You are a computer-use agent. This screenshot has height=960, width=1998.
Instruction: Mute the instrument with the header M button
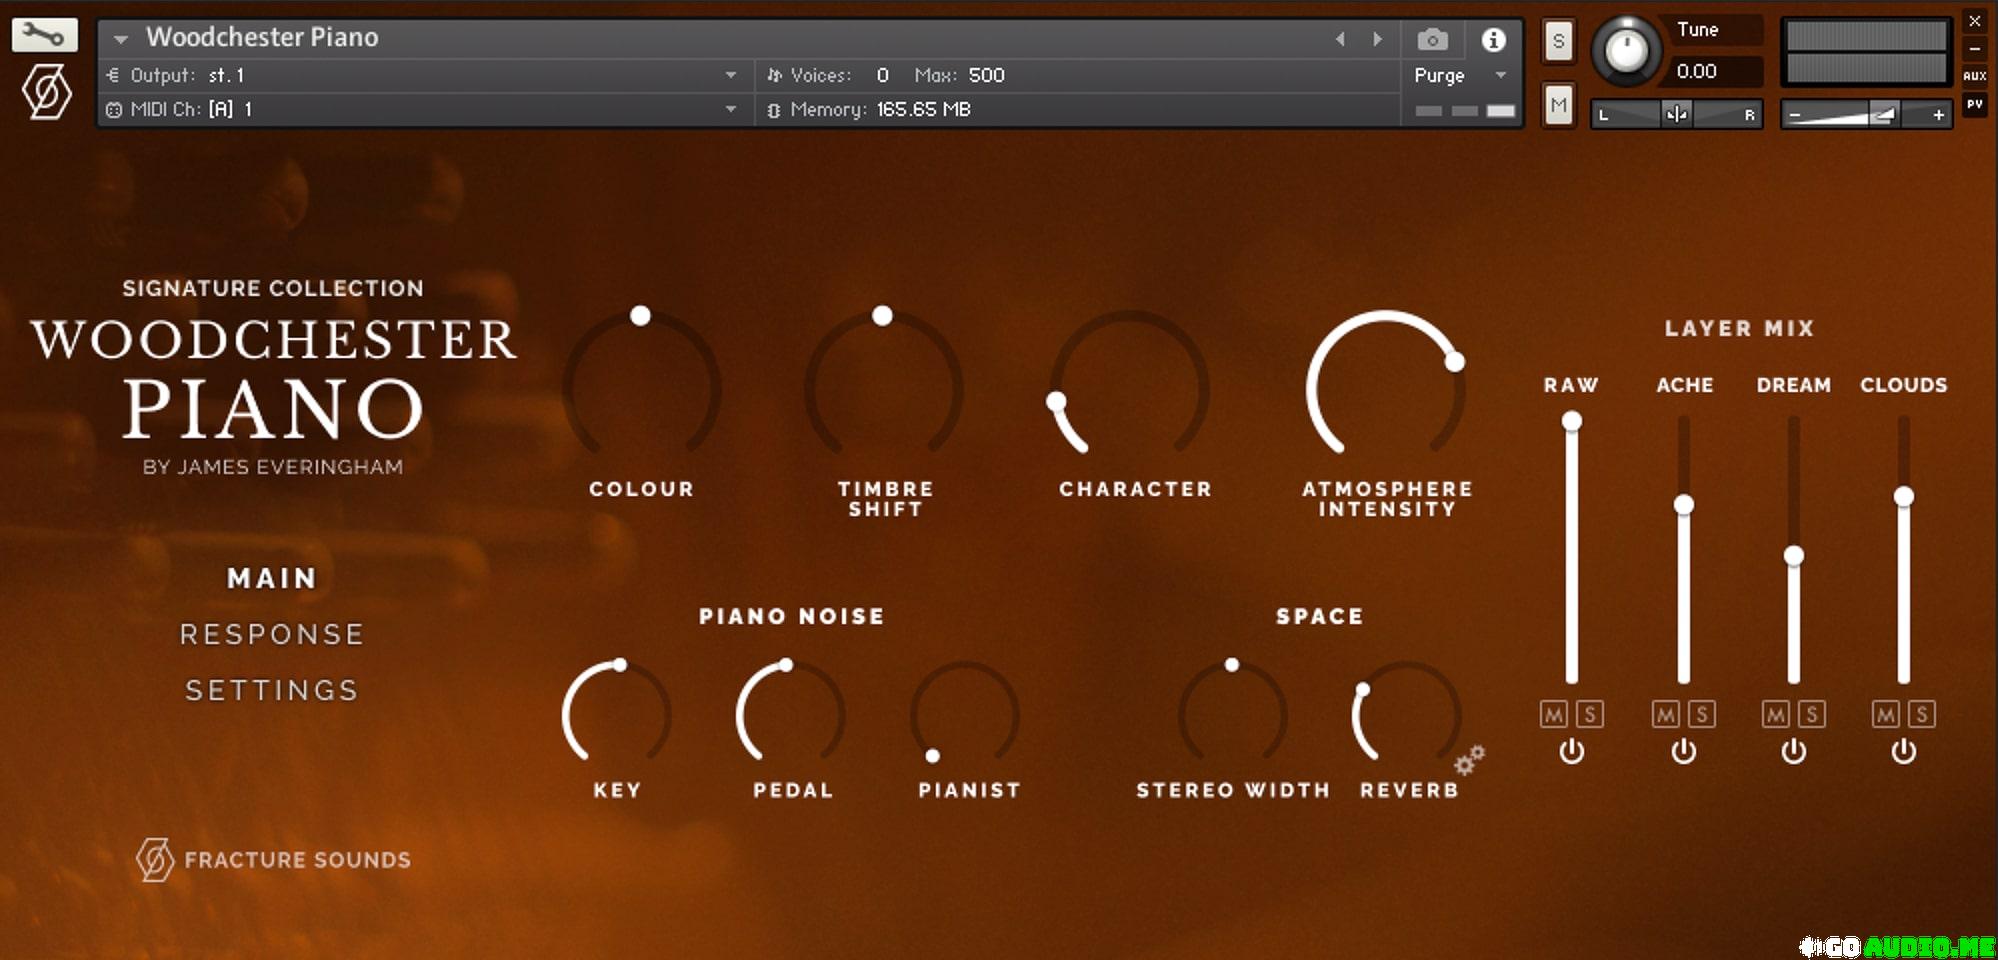point(1558,105)
